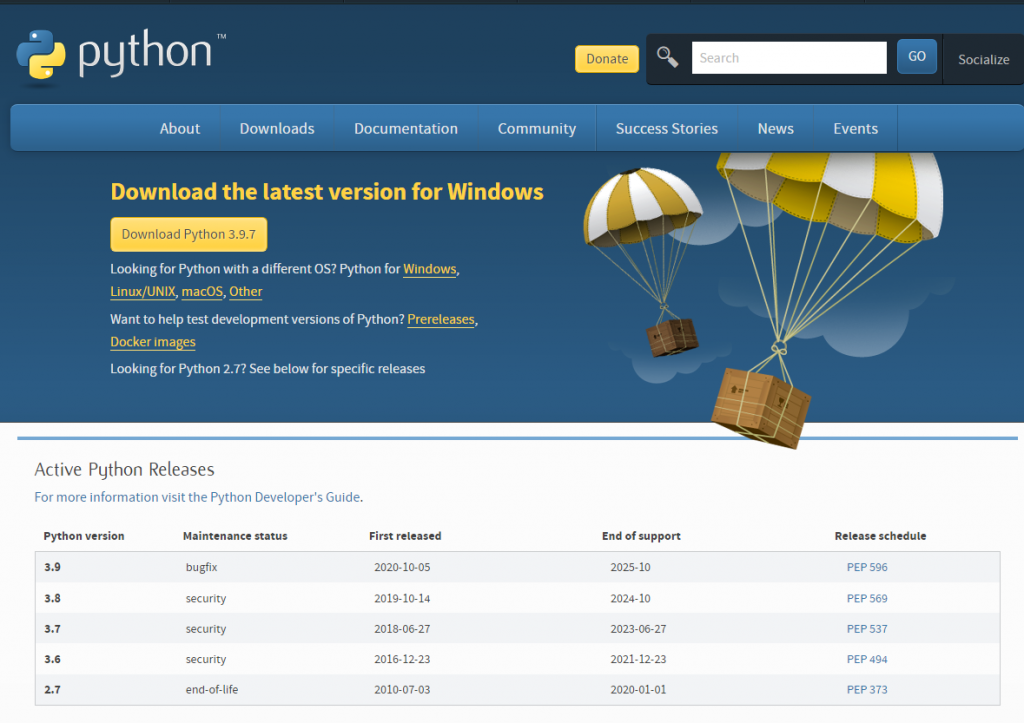Open PEP 373 release schedule link

coord(867,690)
